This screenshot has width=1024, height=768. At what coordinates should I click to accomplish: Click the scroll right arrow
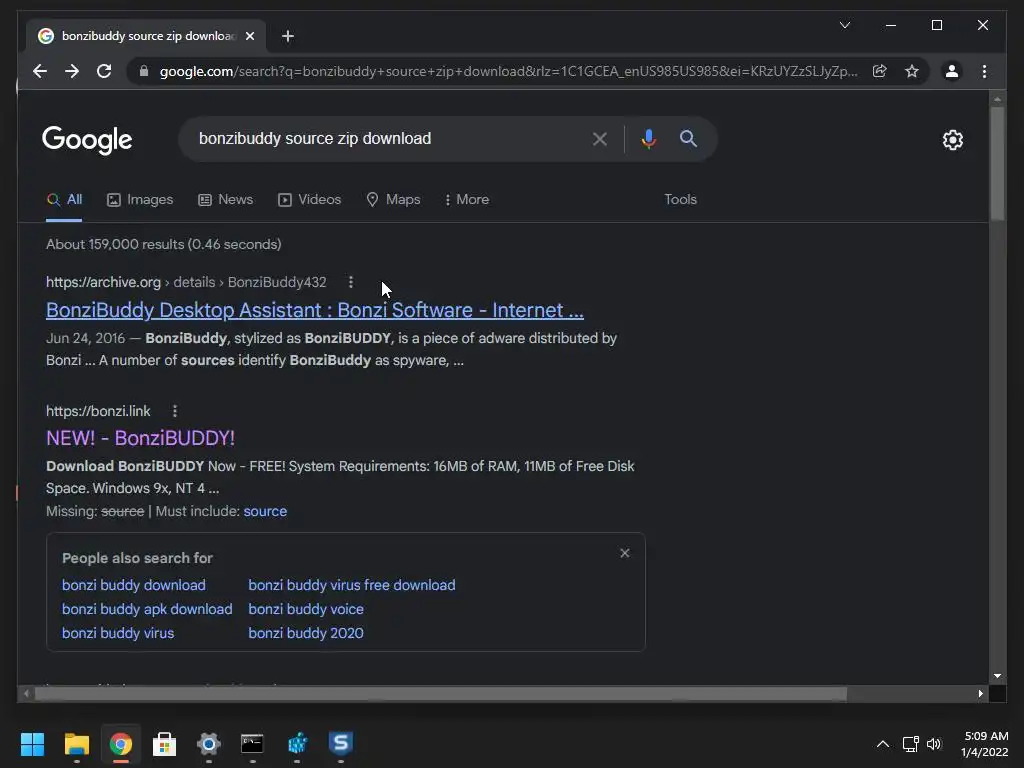981,694
